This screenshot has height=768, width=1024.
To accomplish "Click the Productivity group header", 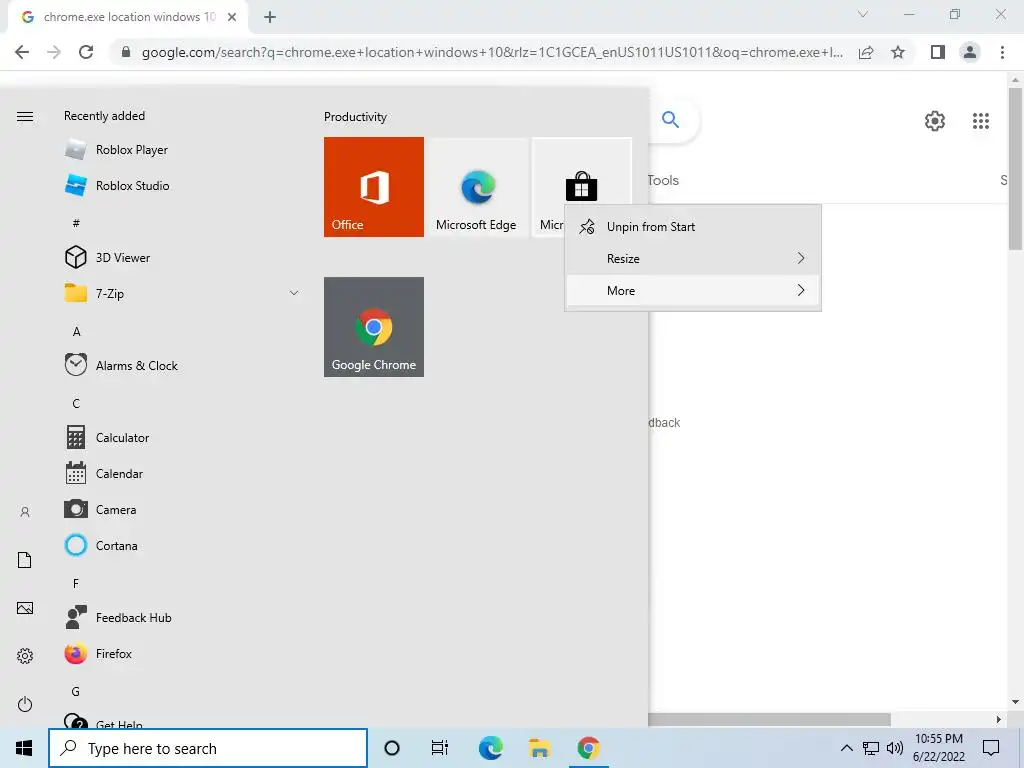I will tap(355, 117).
